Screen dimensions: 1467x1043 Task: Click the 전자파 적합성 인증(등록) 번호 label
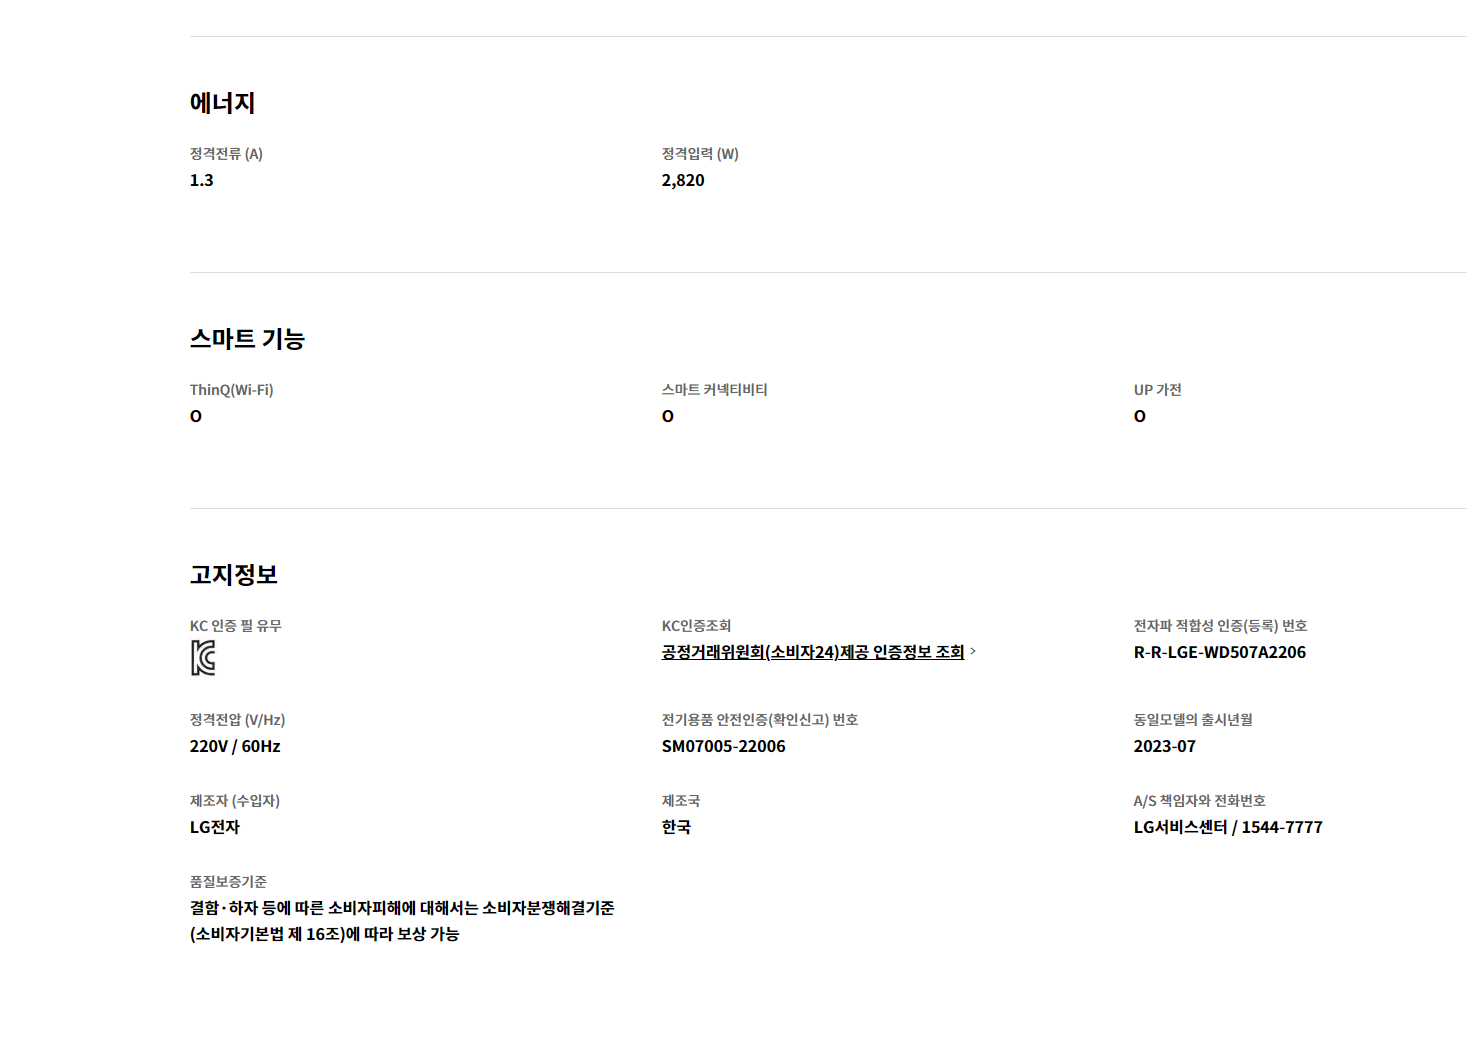pos(1220,626)
